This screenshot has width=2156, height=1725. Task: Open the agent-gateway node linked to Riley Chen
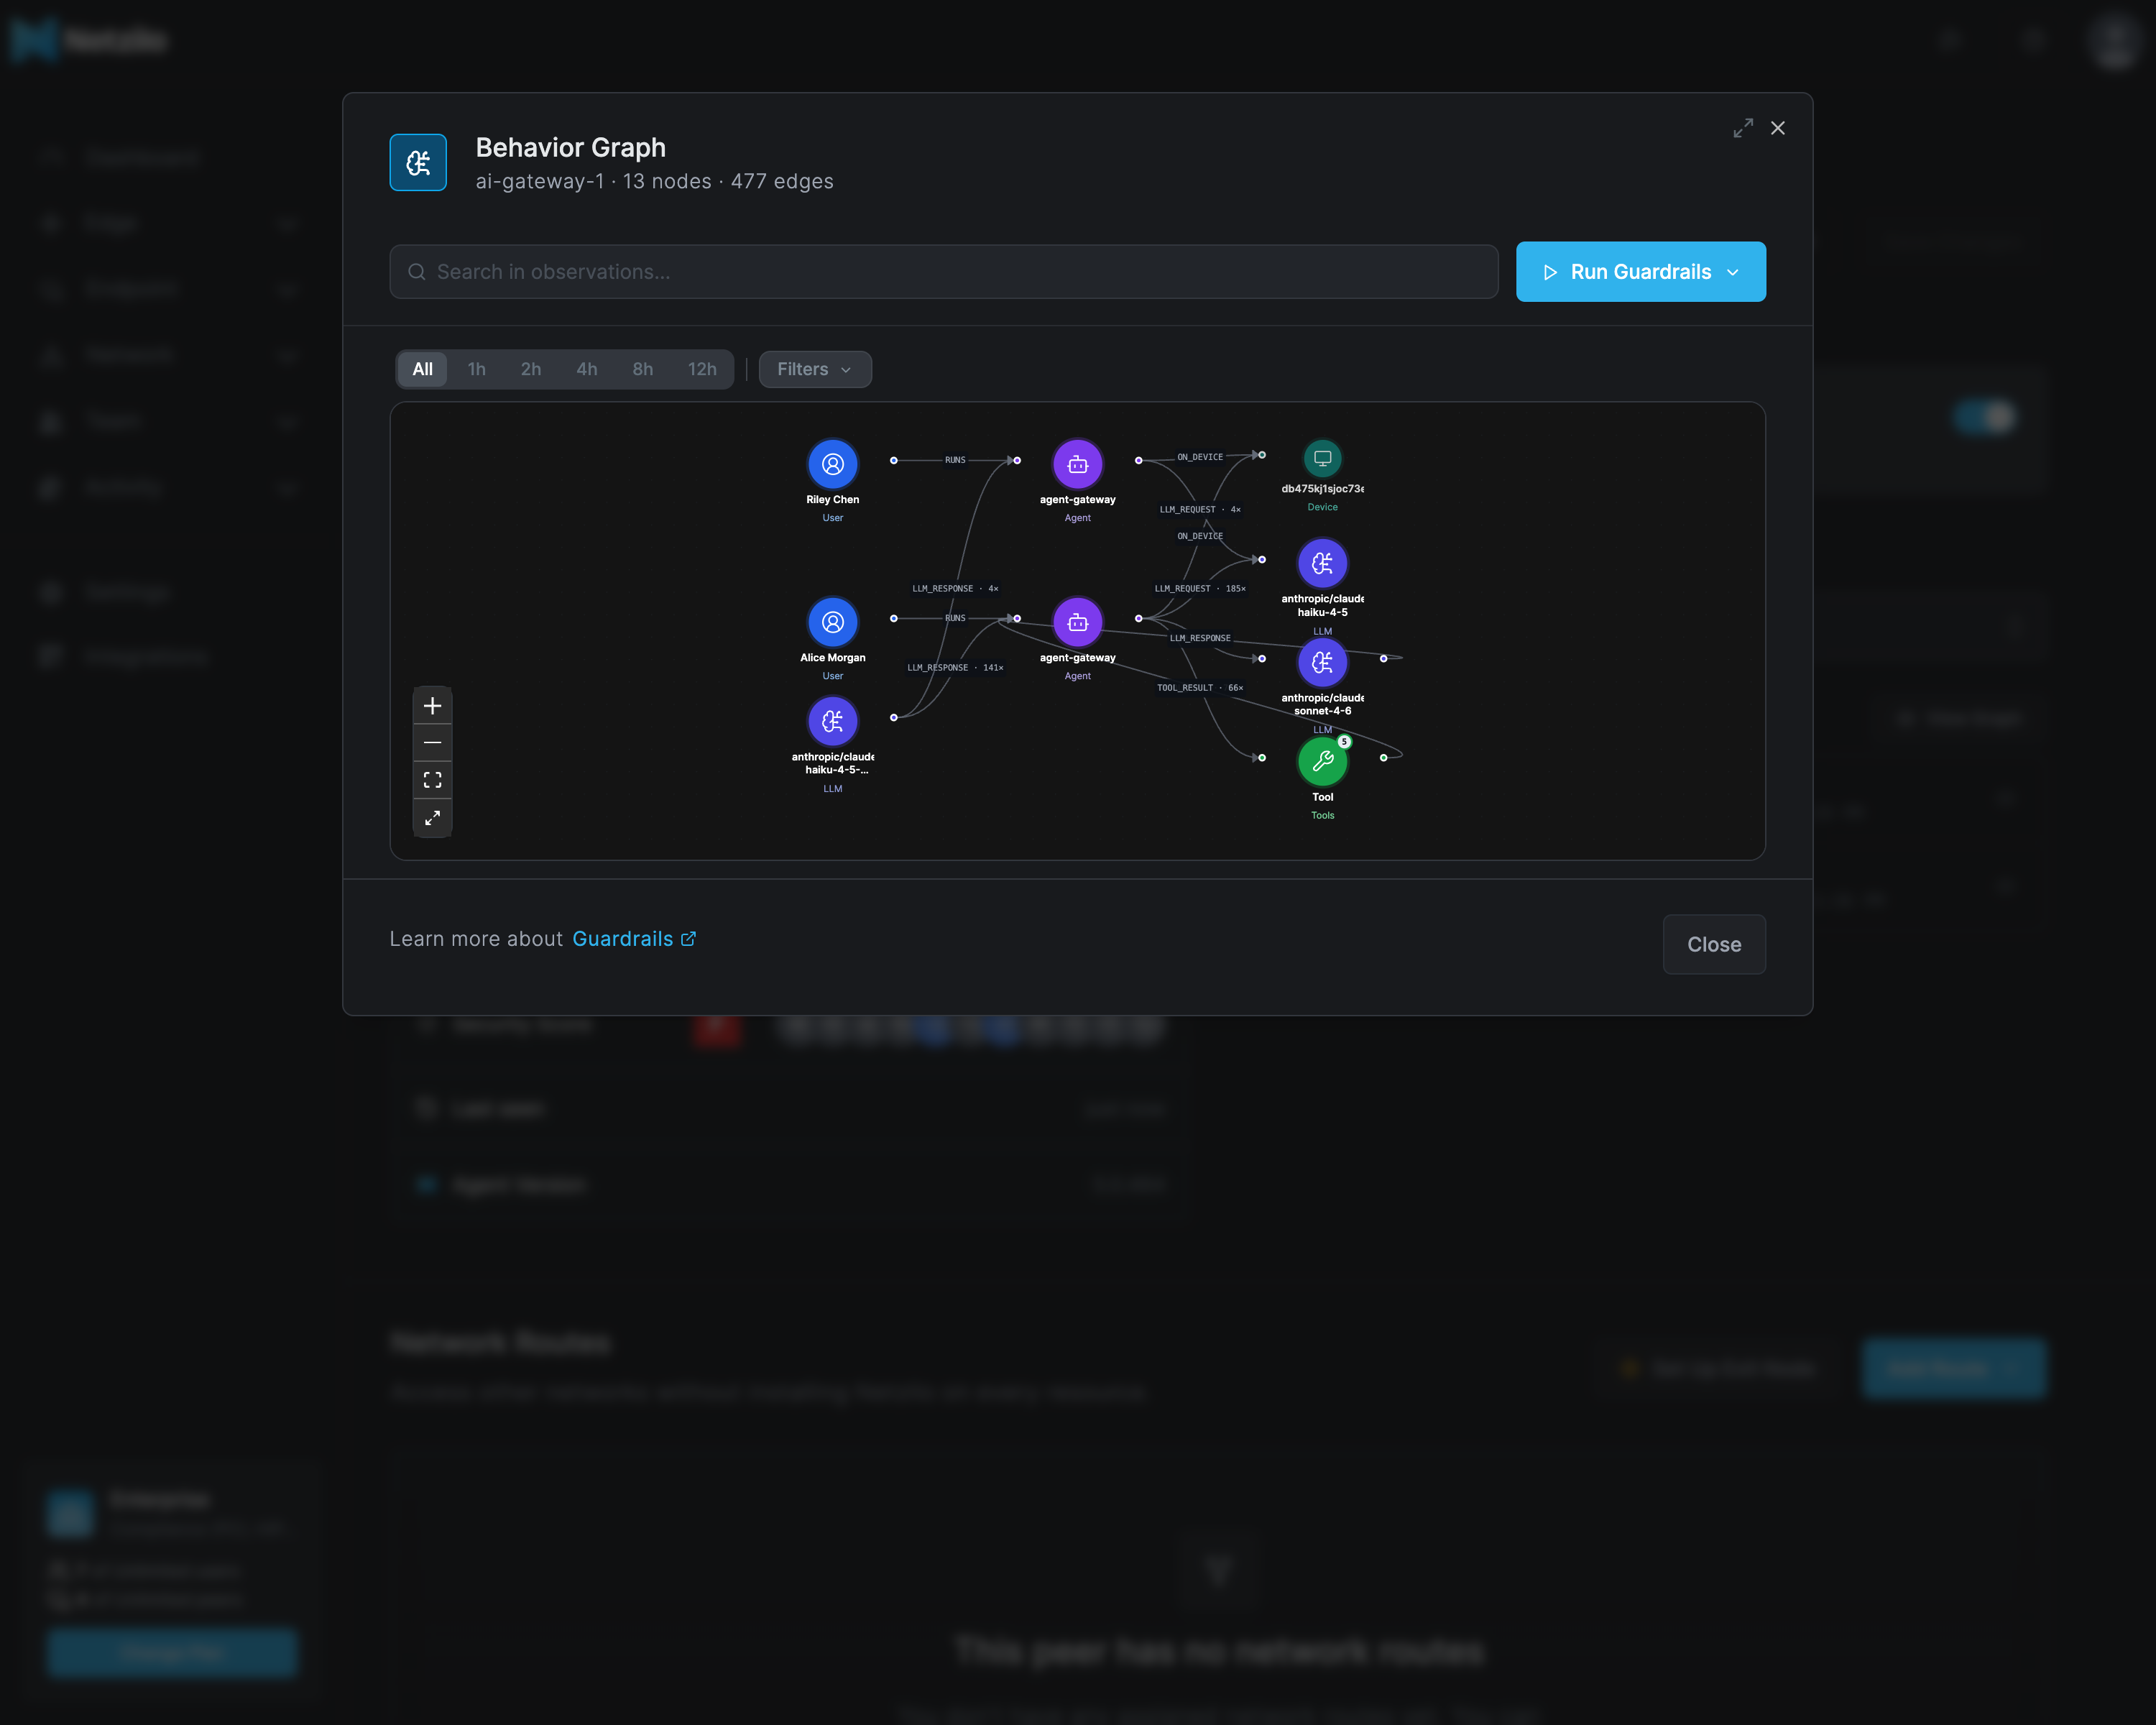[x=1077, y=464]
